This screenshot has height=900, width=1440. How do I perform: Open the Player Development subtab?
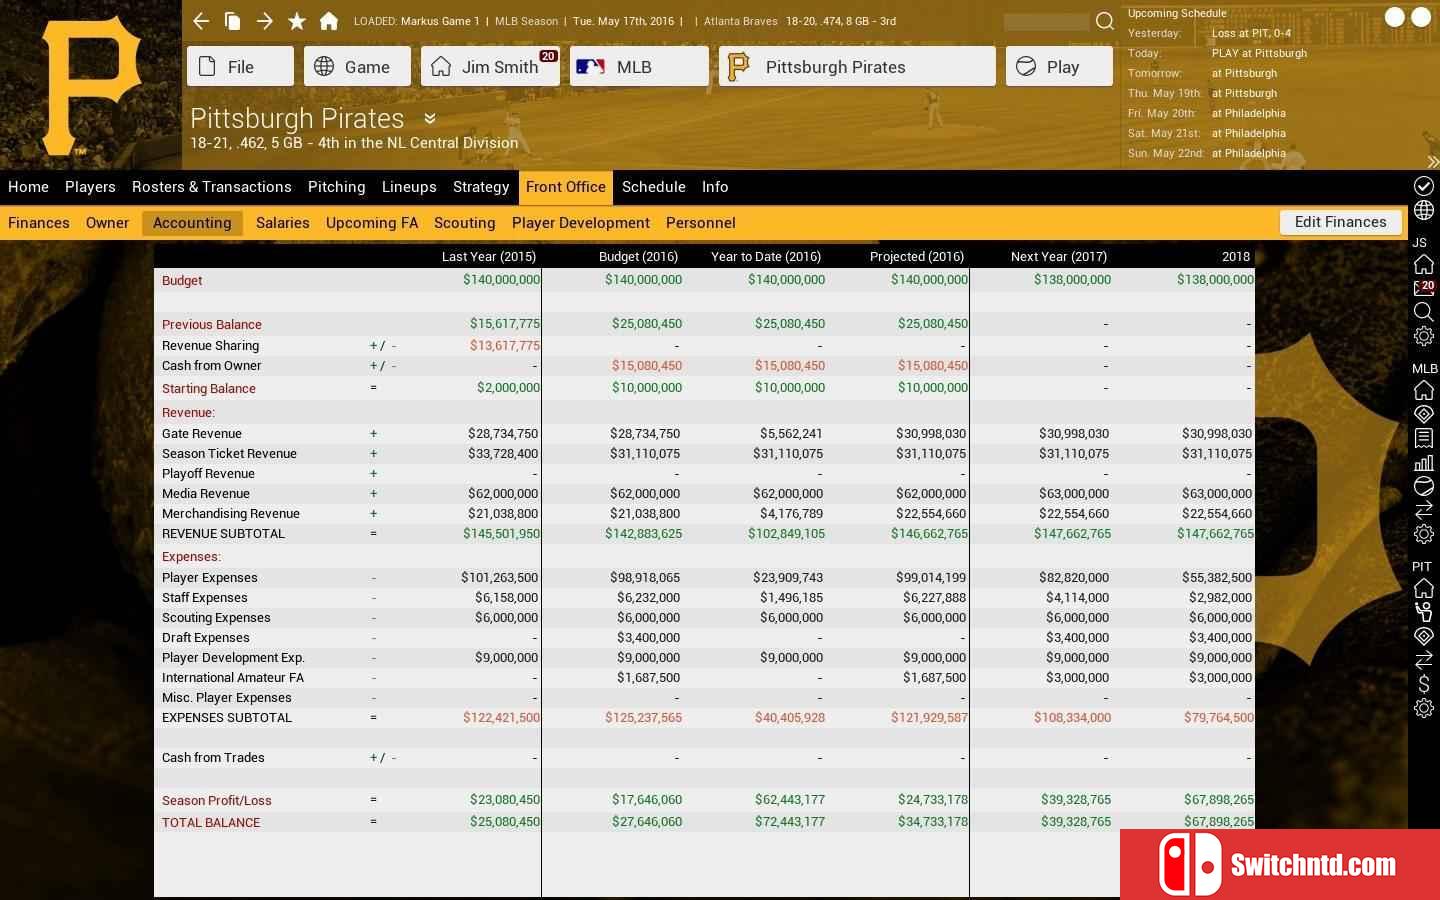[581, 223]
